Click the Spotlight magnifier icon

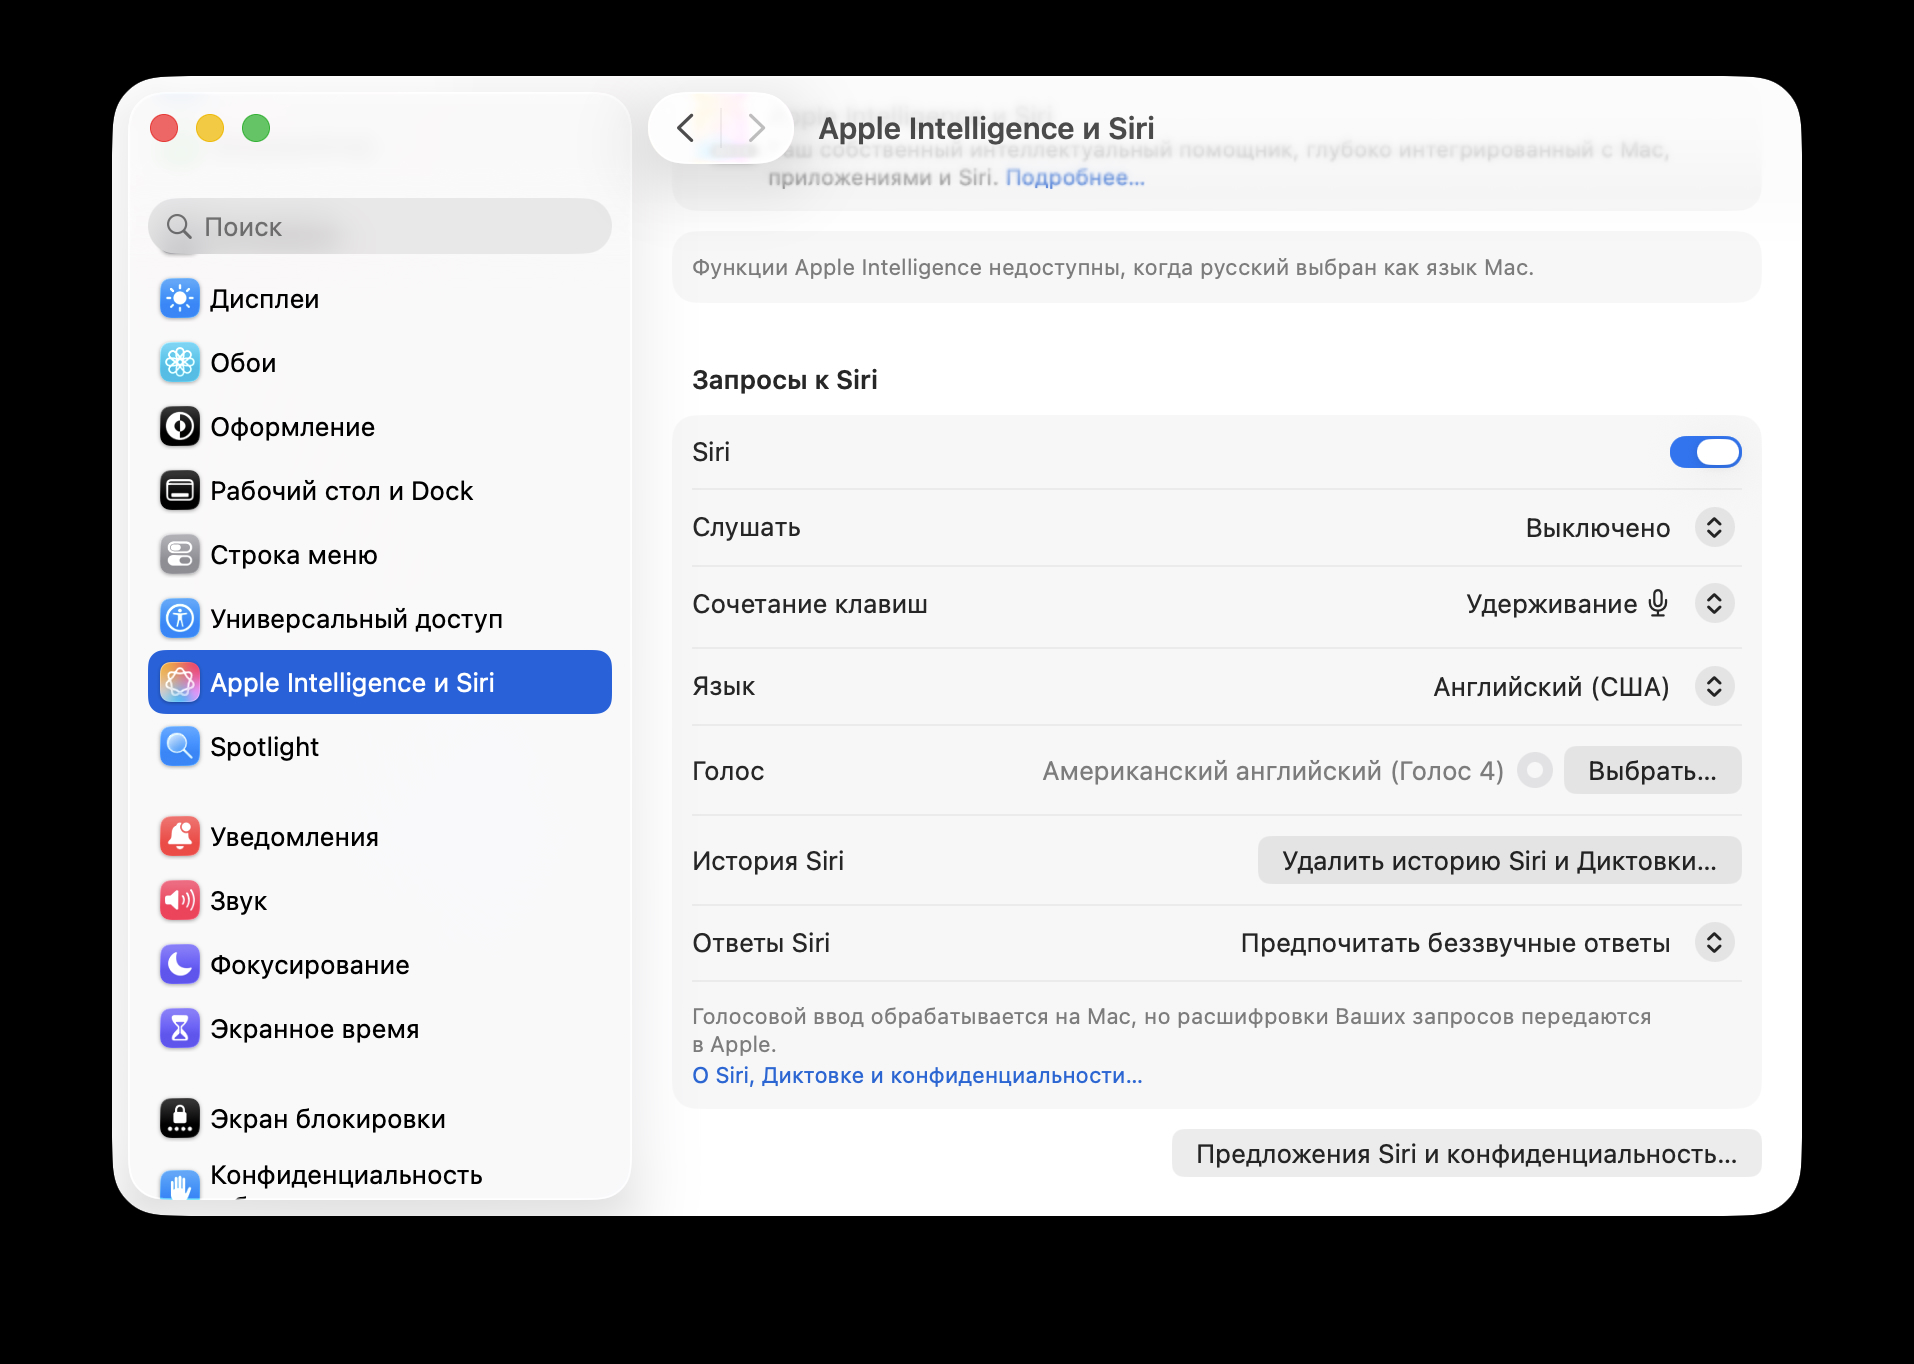pos(180,747)
